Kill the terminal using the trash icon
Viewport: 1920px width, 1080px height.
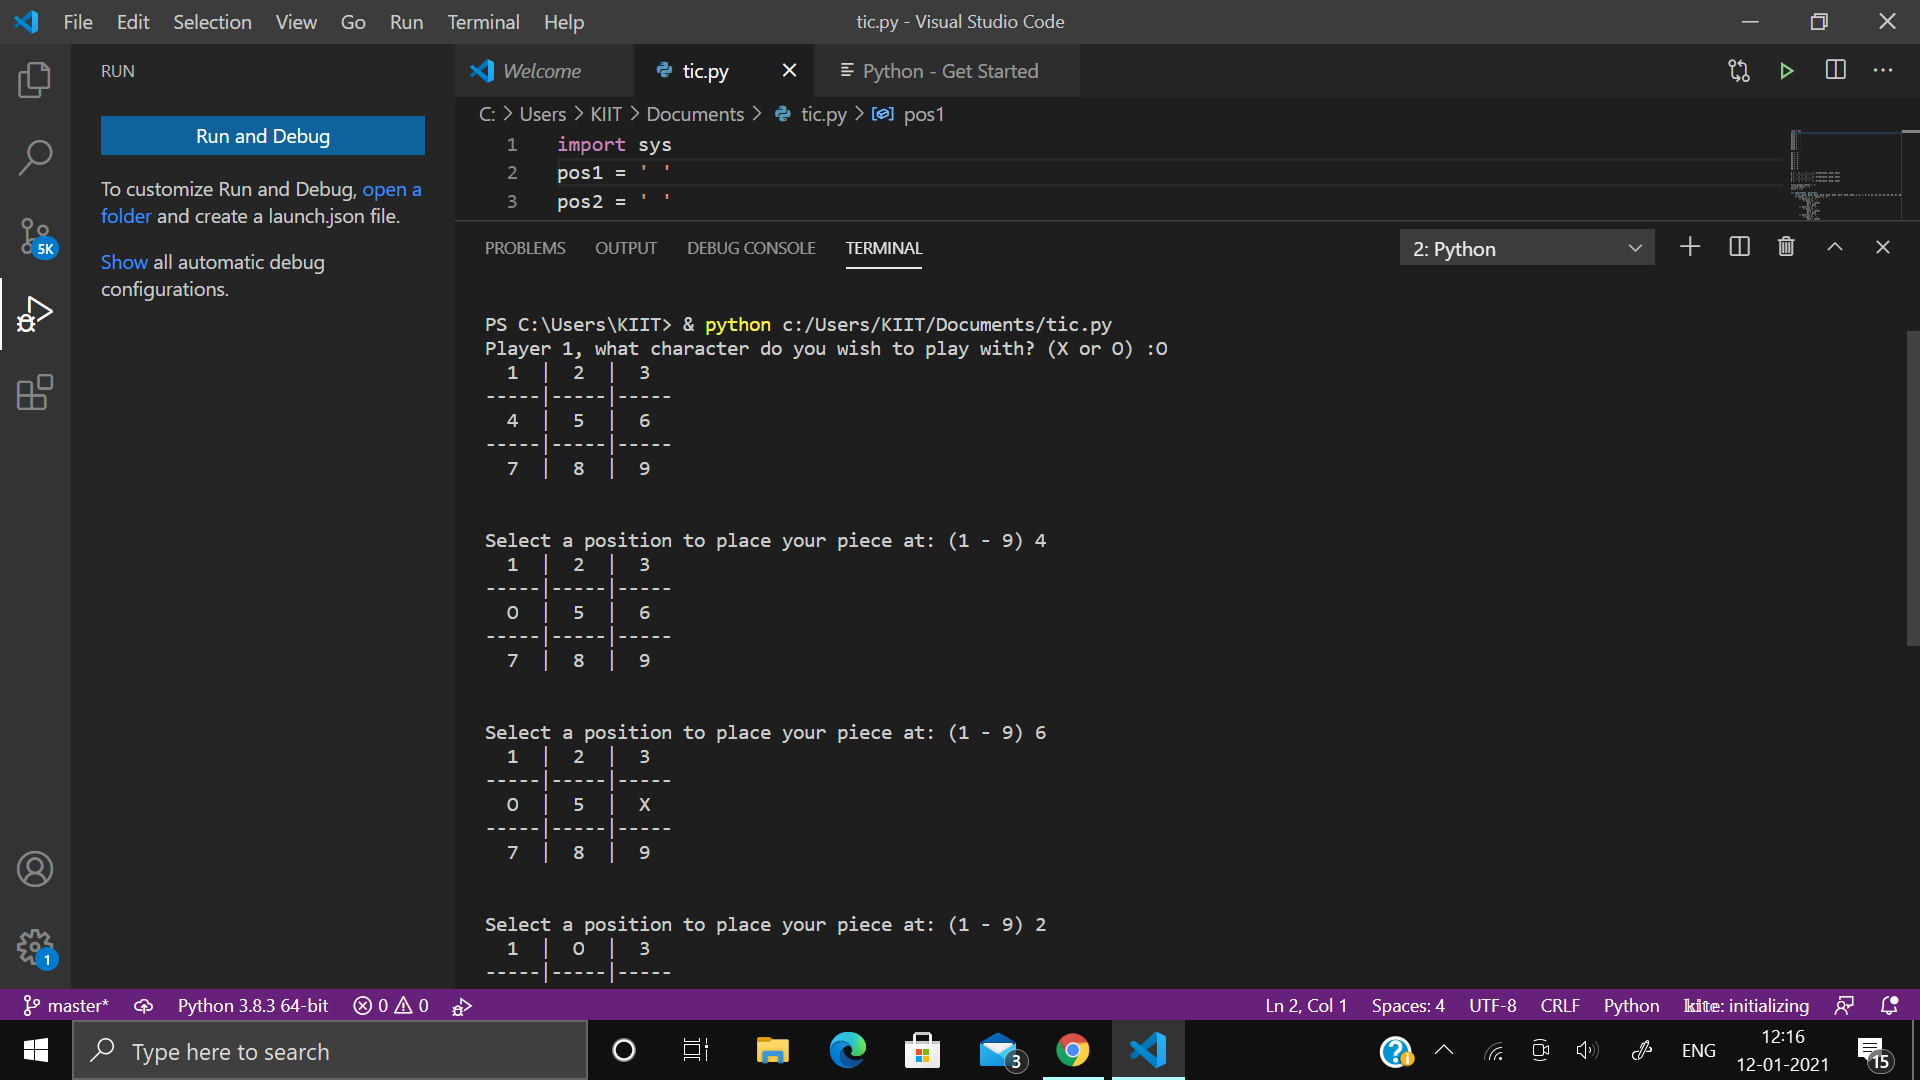(1786, 246)
